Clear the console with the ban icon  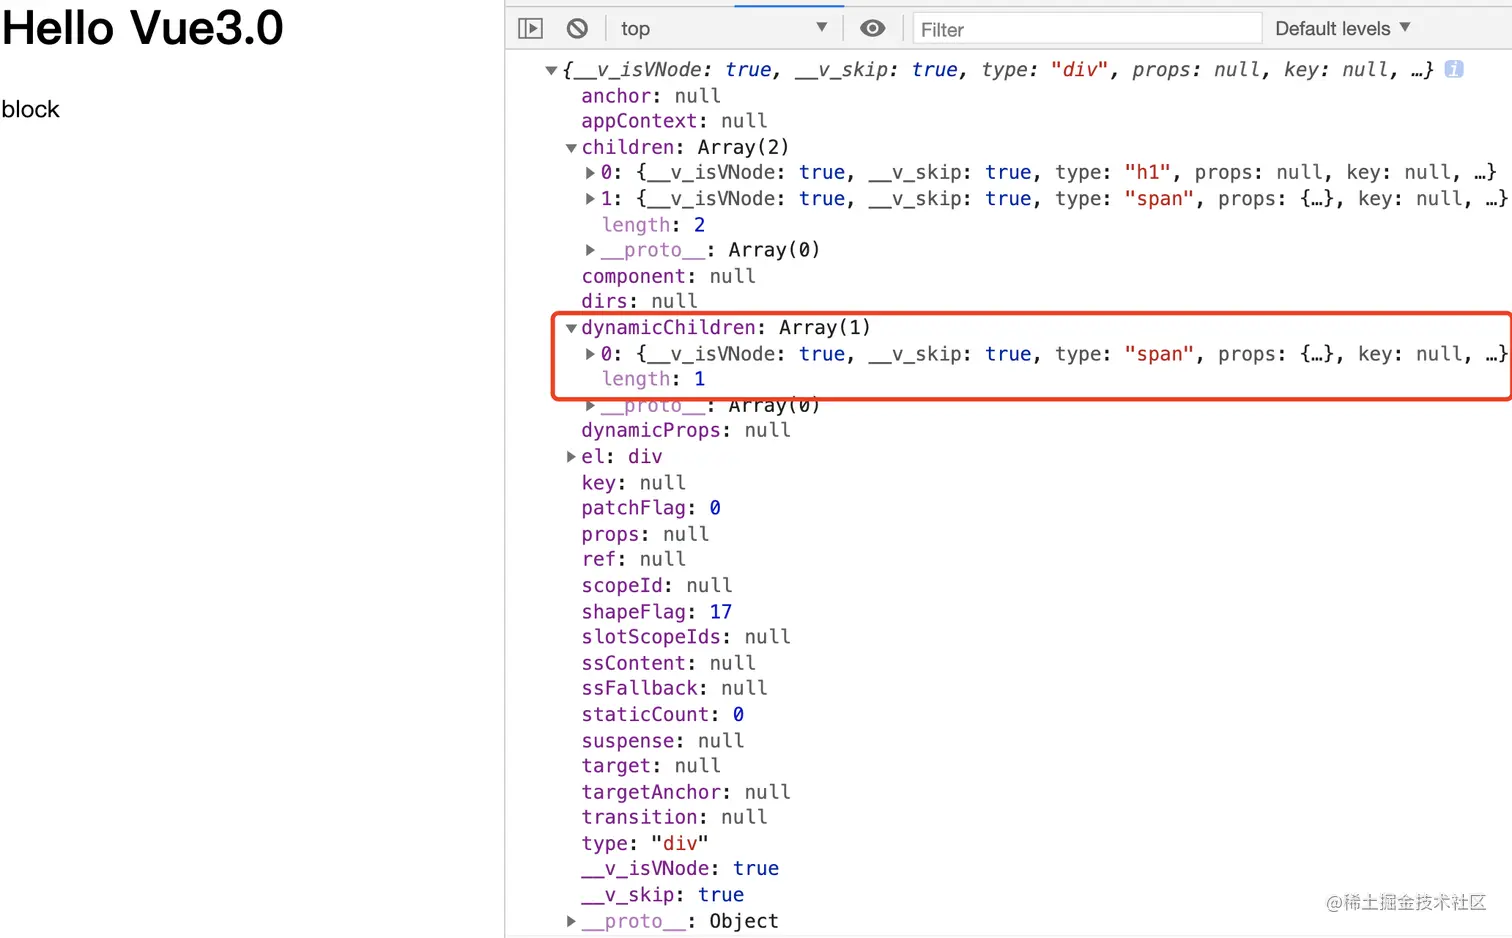(x=577, y=29)
